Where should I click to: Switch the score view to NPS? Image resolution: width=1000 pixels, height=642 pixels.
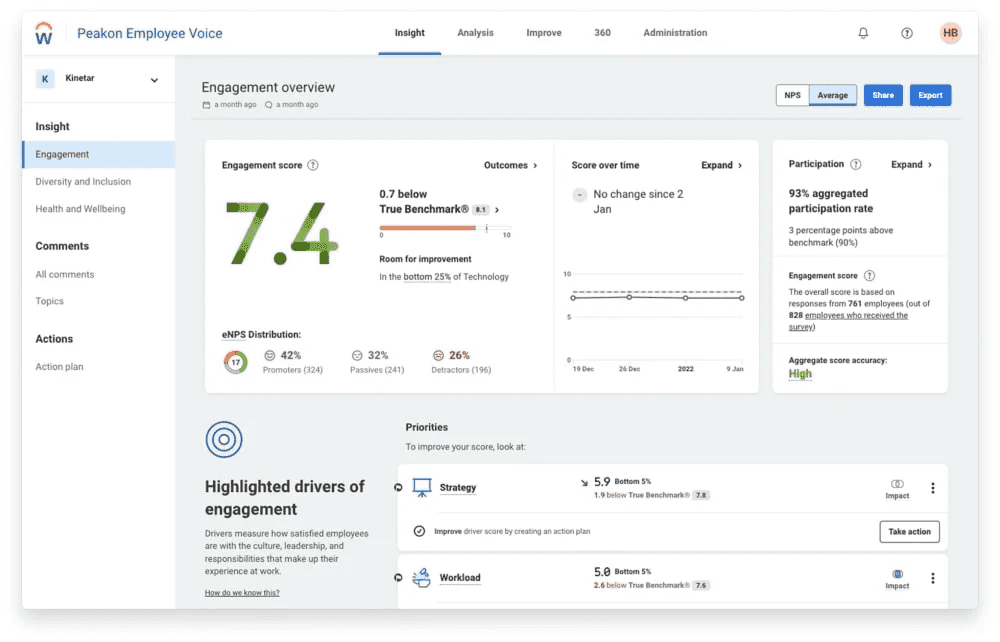(792, 94)
